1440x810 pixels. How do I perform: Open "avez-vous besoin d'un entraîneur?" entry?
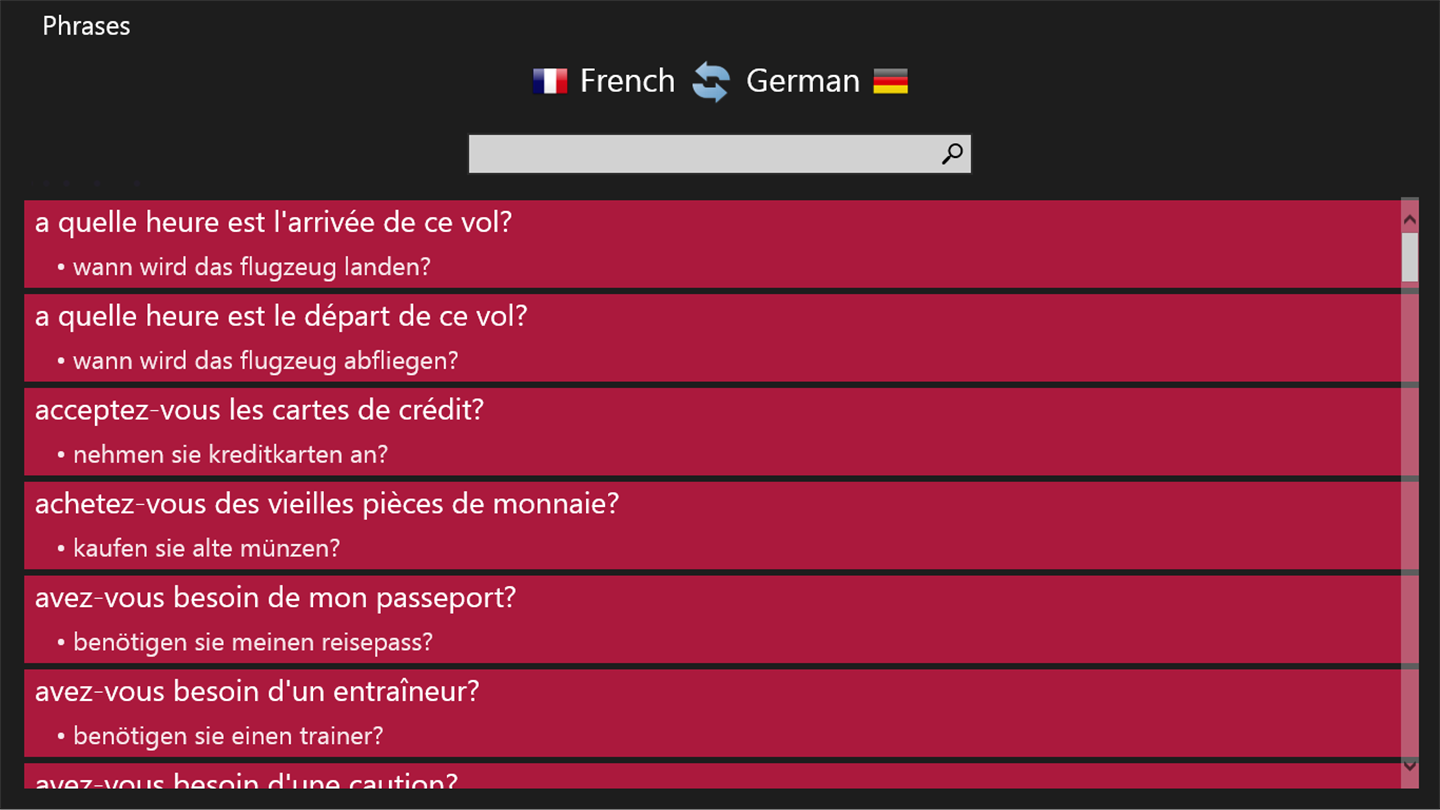(x=257, y=692)
